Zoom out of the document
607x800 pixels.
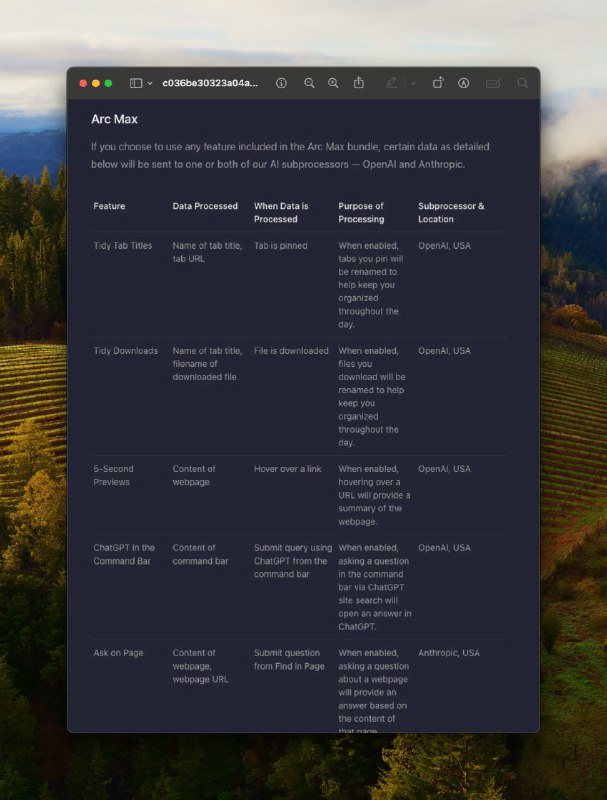click(309, 83)
